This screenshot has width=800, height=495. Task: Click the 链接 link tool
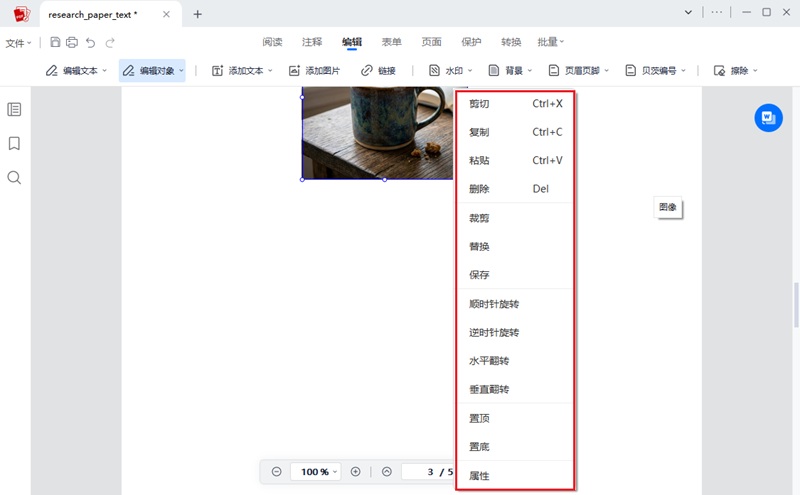pyautogui.click(x=378, y=71)
